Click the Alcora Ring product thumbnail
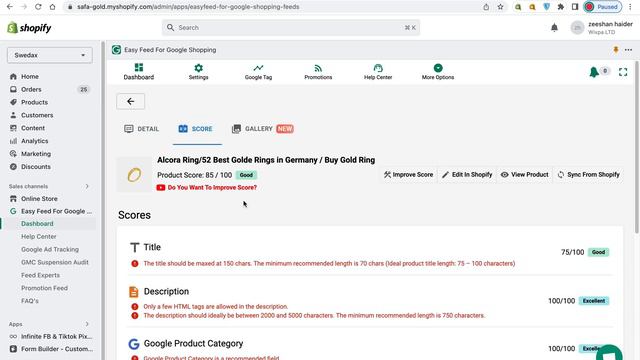The width and height of the screenshot is (640, 360). coord(134,175)
